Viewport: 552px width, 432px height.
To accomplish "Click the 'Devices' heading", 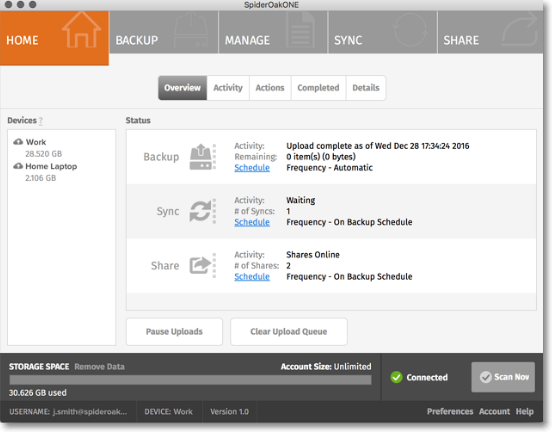I will pos(22,121).
